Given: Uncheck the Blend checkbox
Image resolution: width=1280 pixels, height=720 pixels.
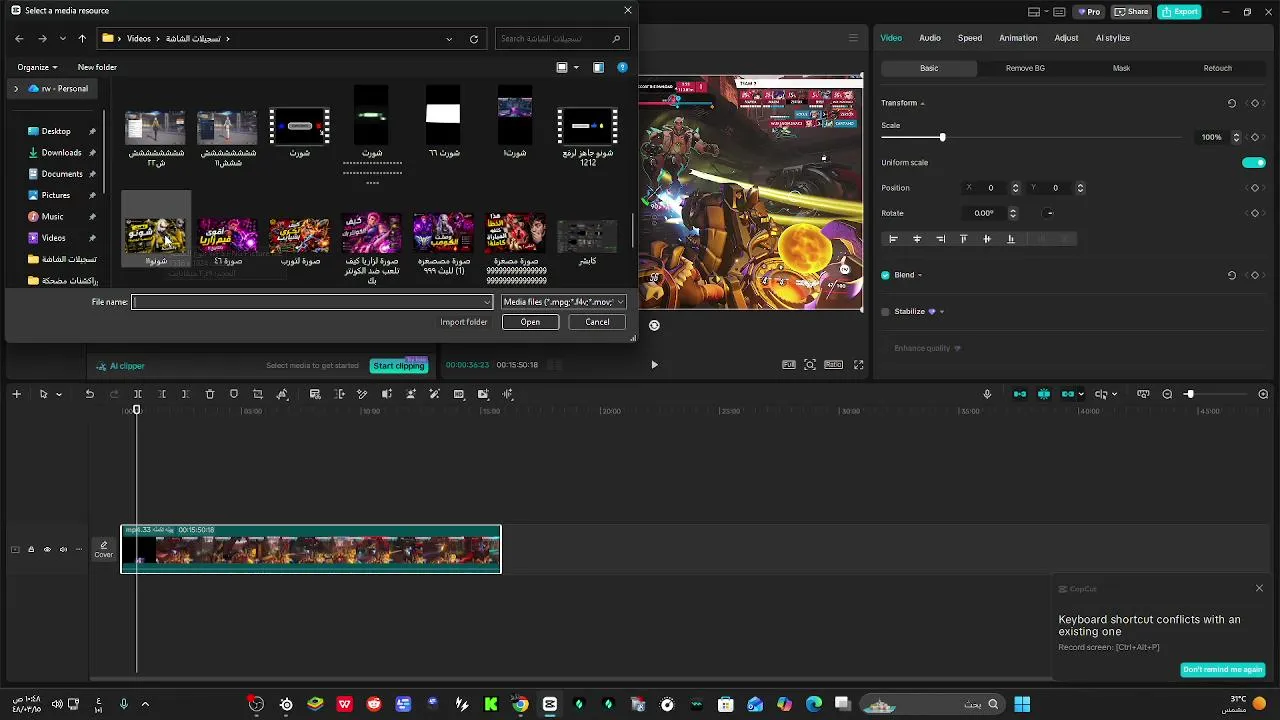Looking at the screenshot, I should pyautogui.click(x=885, y=275).
